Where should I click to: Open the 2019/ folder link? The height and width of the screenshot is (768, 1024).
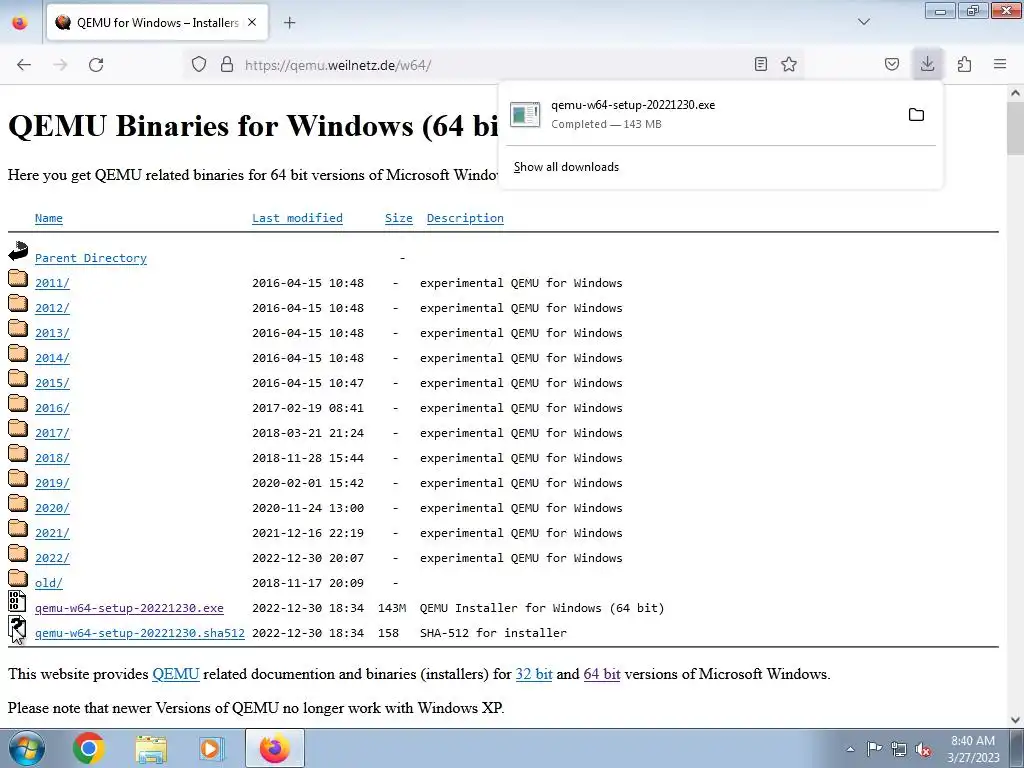point(52,483)
